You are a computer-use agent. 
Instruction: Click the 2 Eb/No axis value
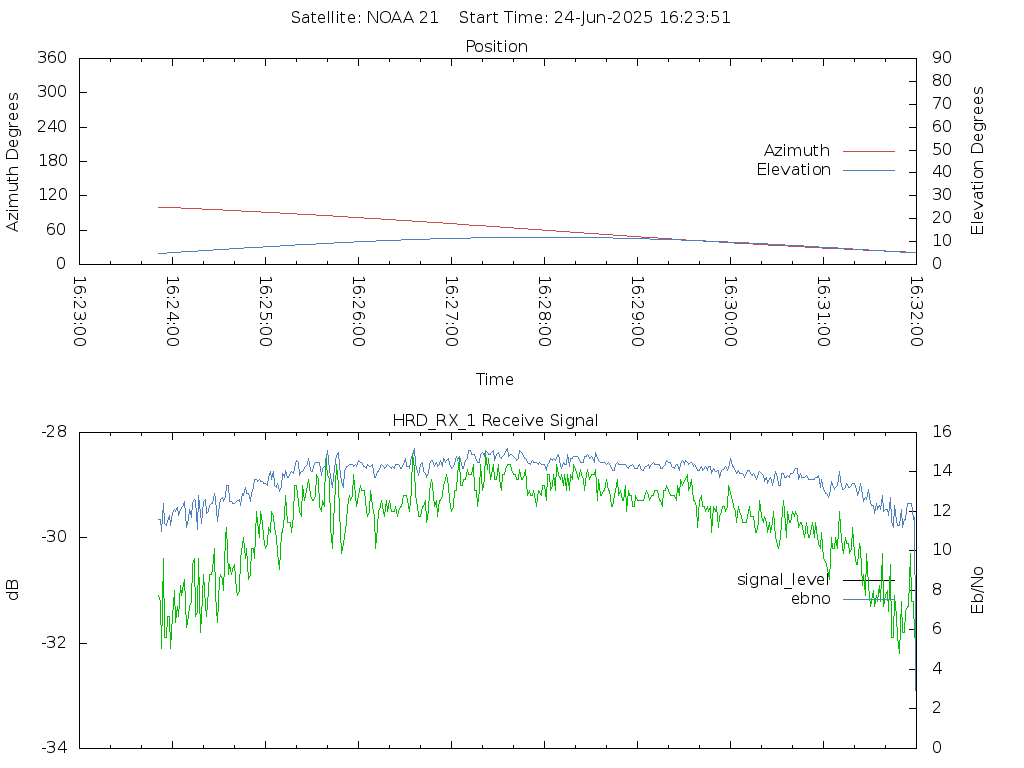pyautogui.click(x=936, y=708)
